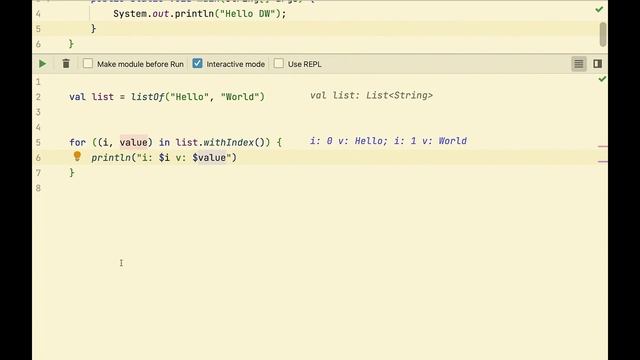
Task: Click 'println' on line 6 of scratch
Action: point(111,158)
